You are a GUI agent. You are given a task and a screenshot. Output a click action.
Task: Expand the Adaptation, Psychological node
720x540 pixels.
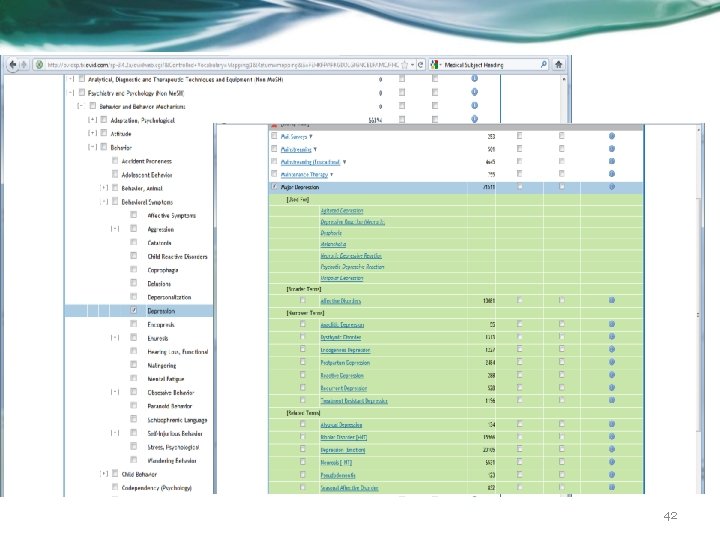click(x=92, y=120)
